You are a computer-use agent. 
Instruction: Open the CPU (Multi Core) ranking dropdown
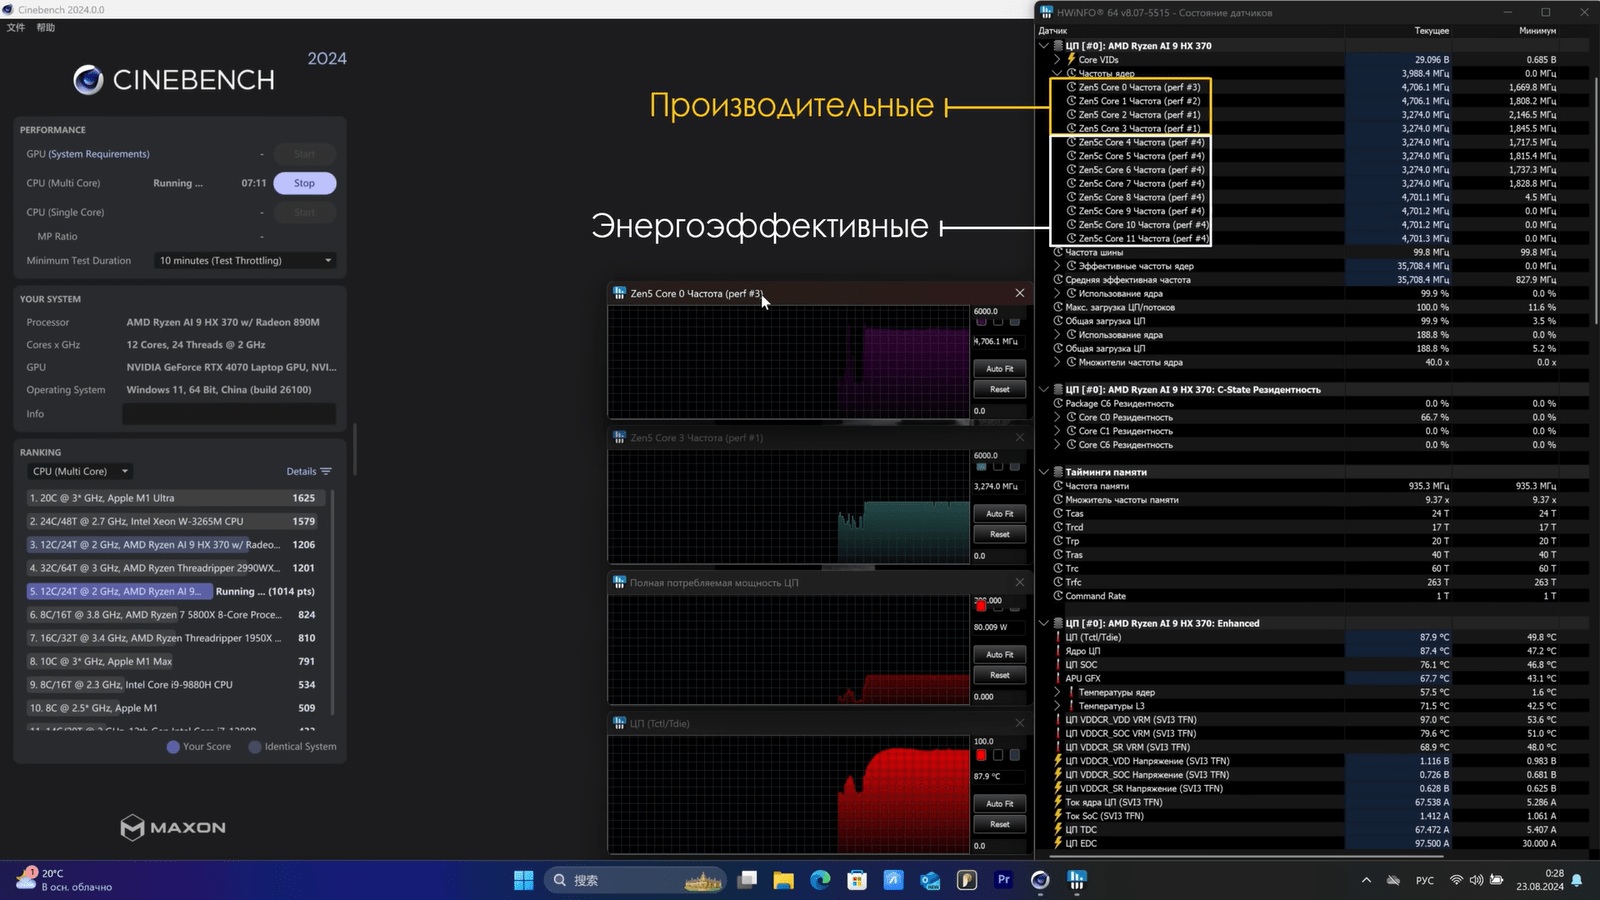tap(80, 471)
